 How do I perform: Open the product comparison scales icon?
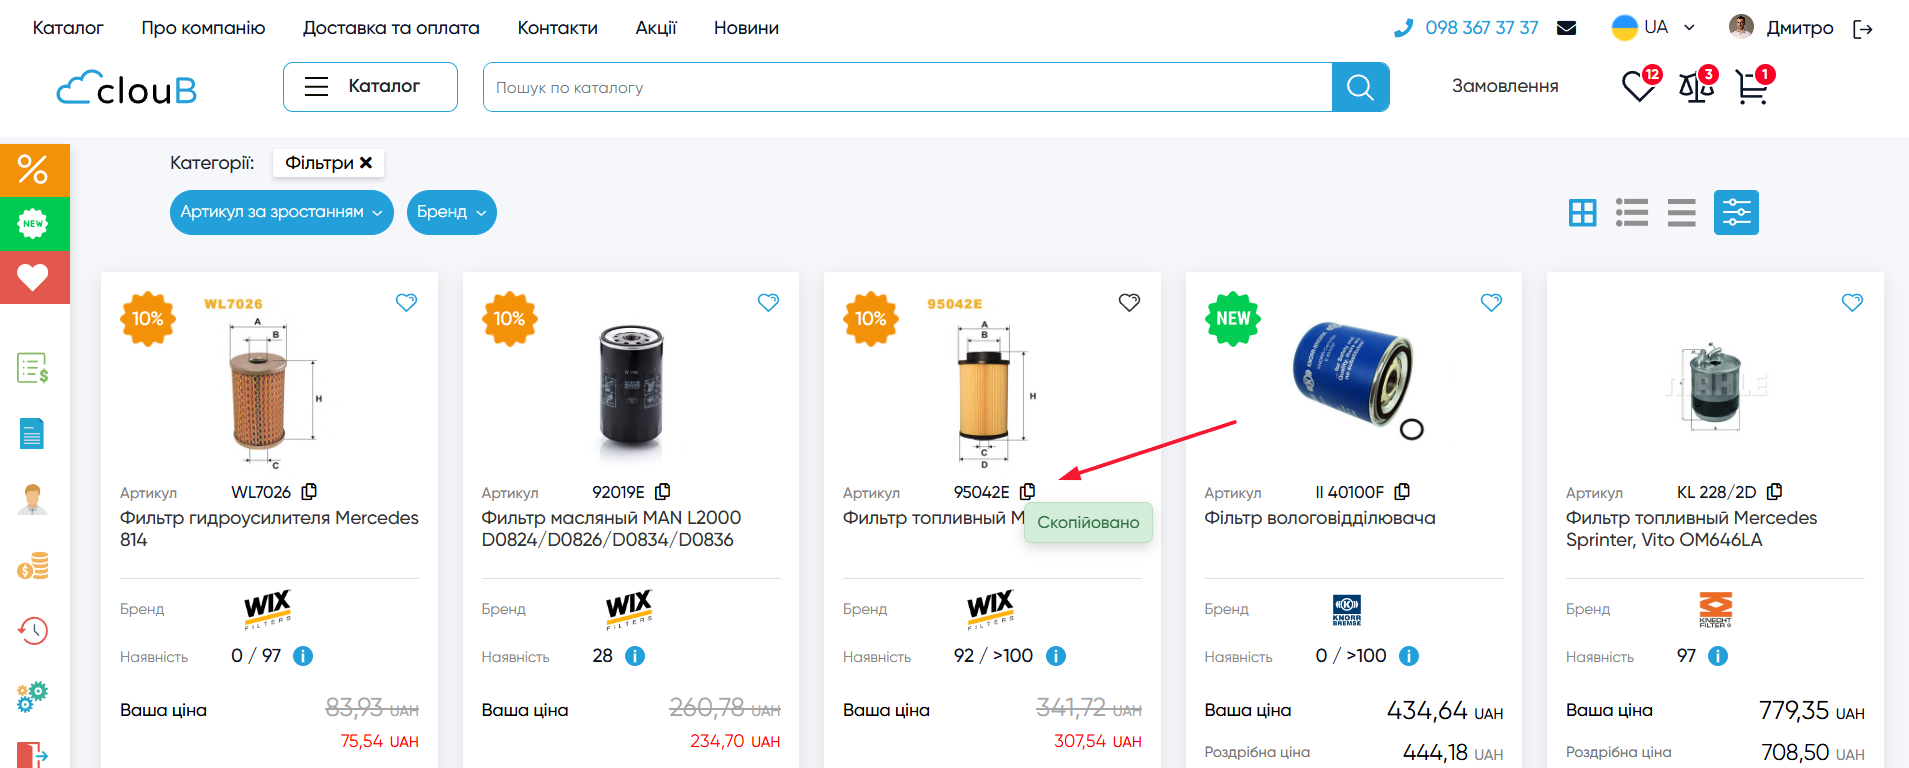click(1695, 88)
